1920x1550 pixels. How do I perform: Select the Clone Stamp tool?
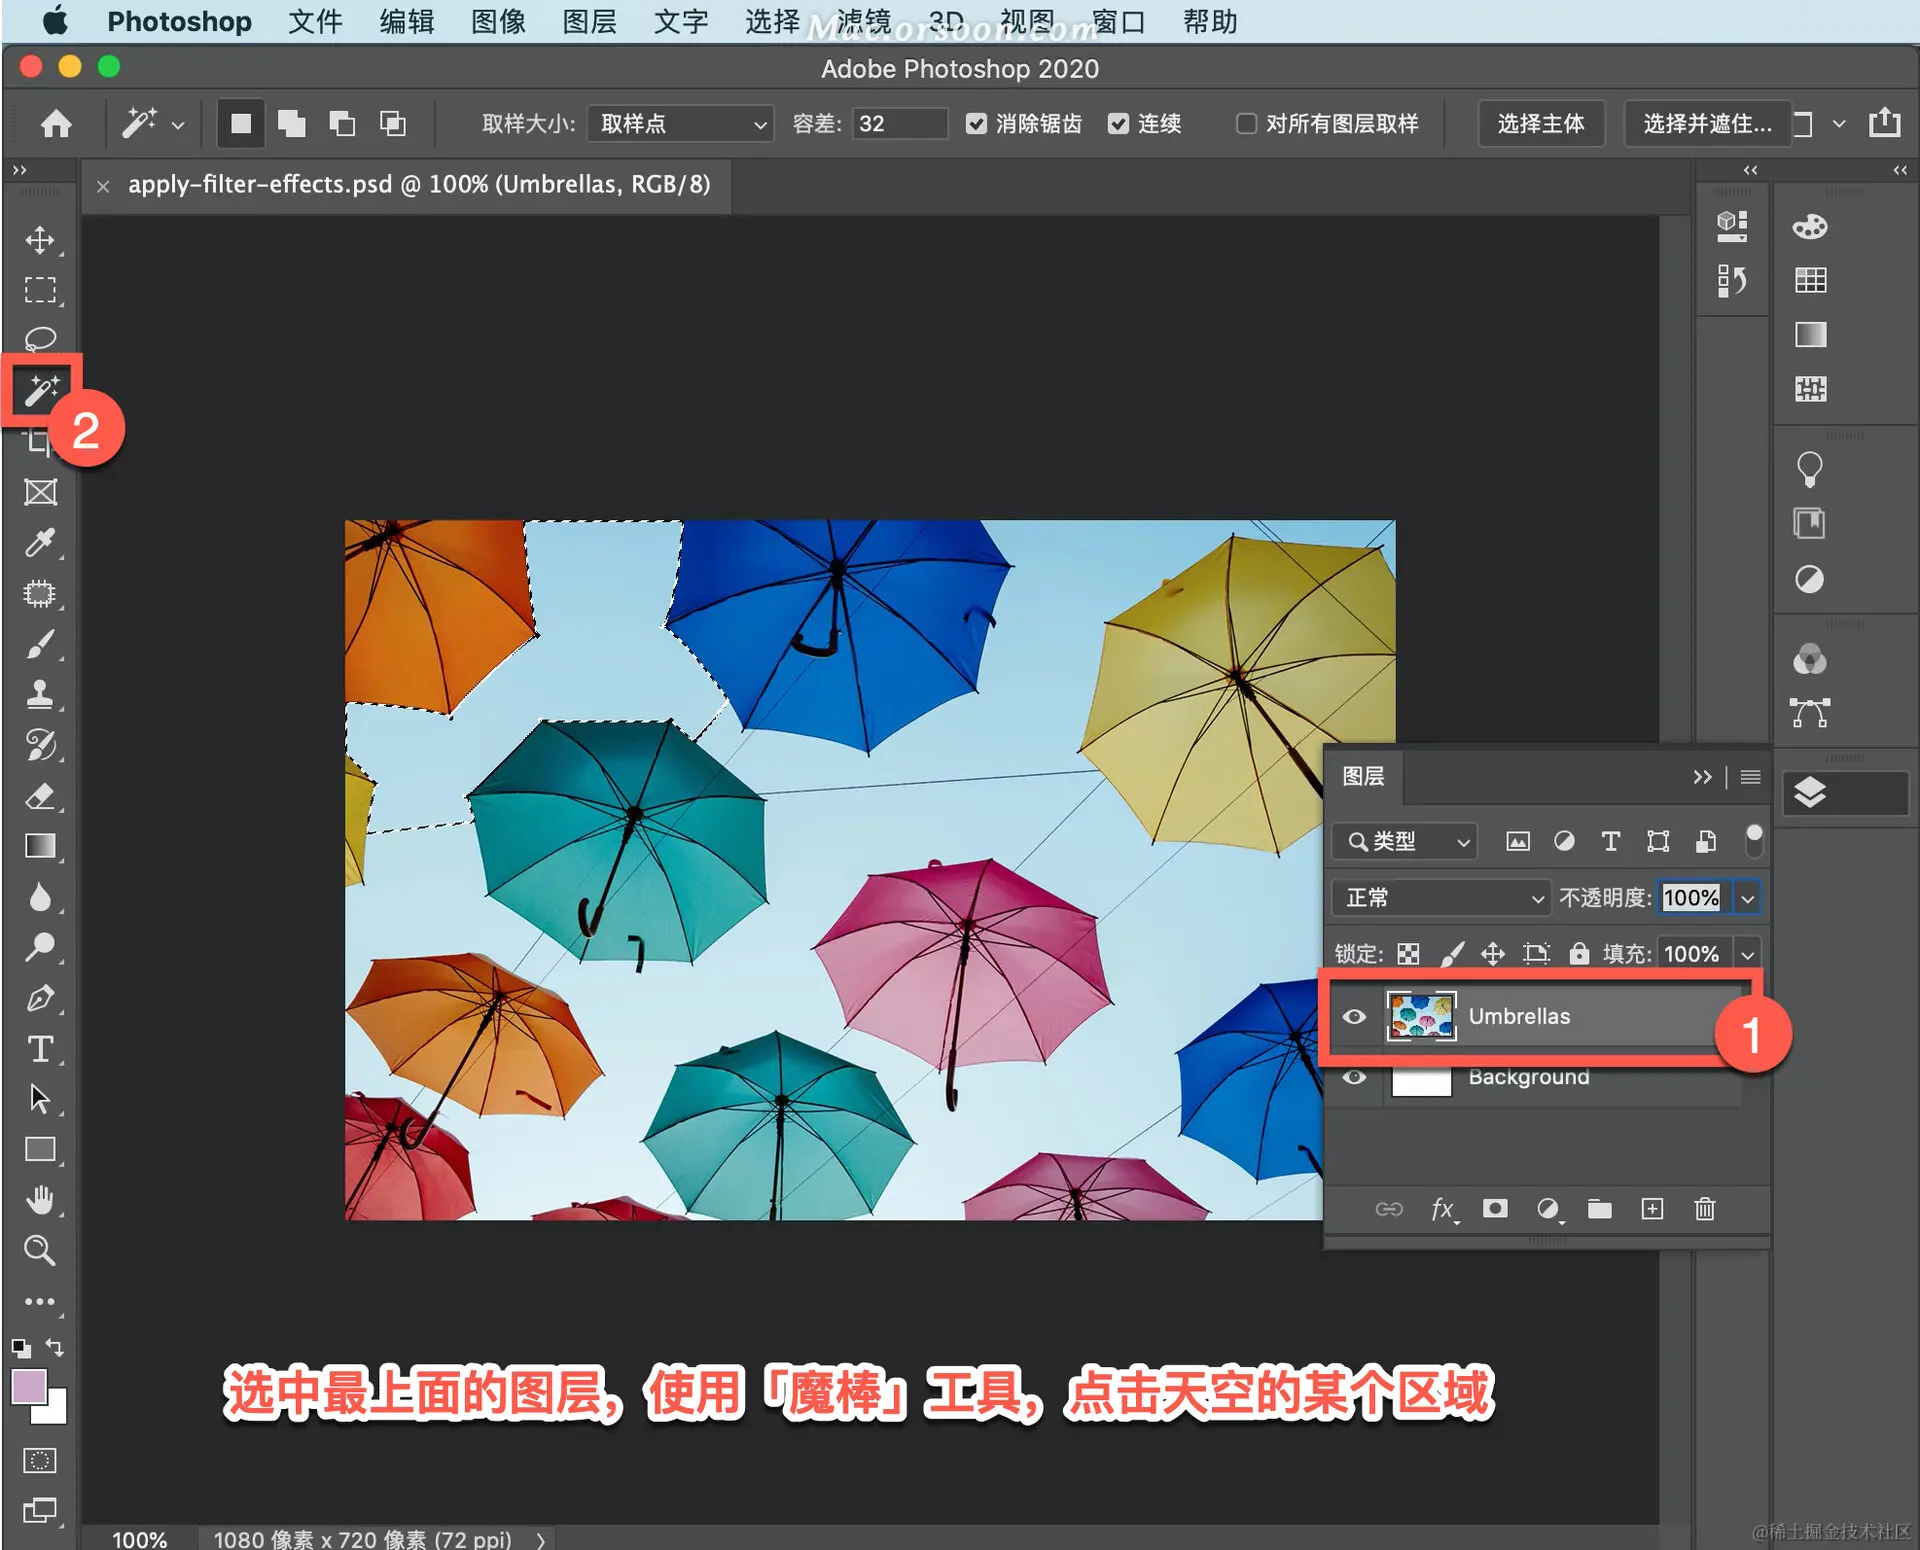[40, 694]
